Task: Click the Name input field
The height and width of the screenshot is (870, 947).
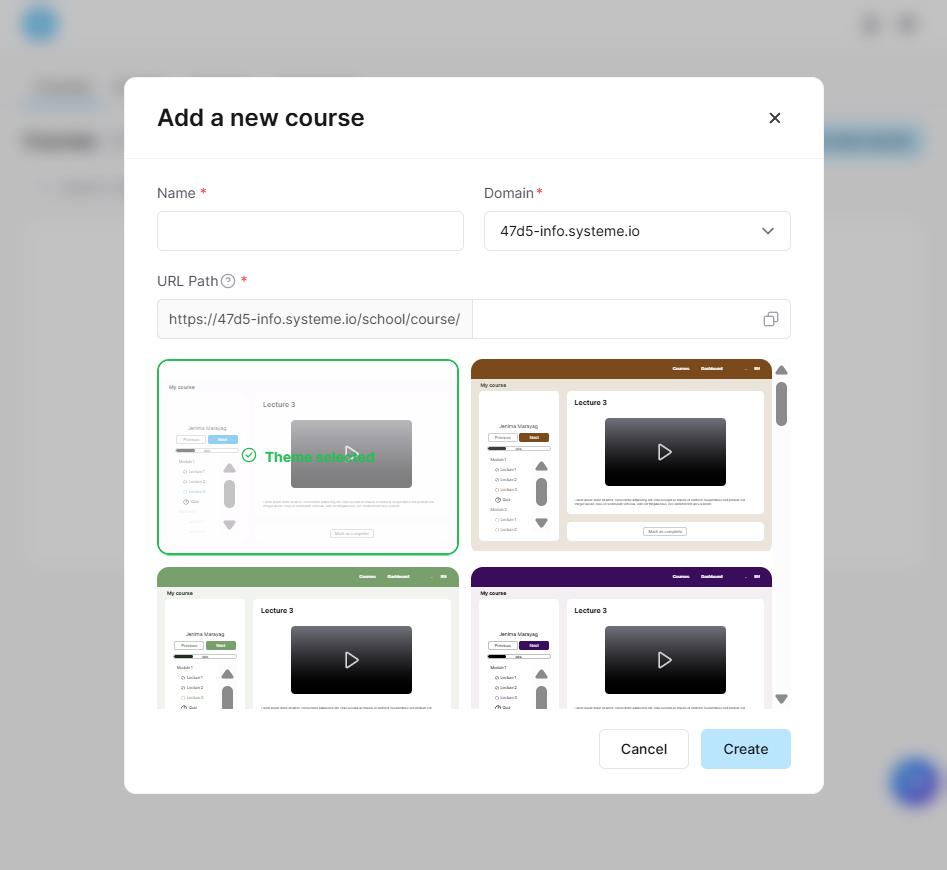Action: (x=310, y=231)
